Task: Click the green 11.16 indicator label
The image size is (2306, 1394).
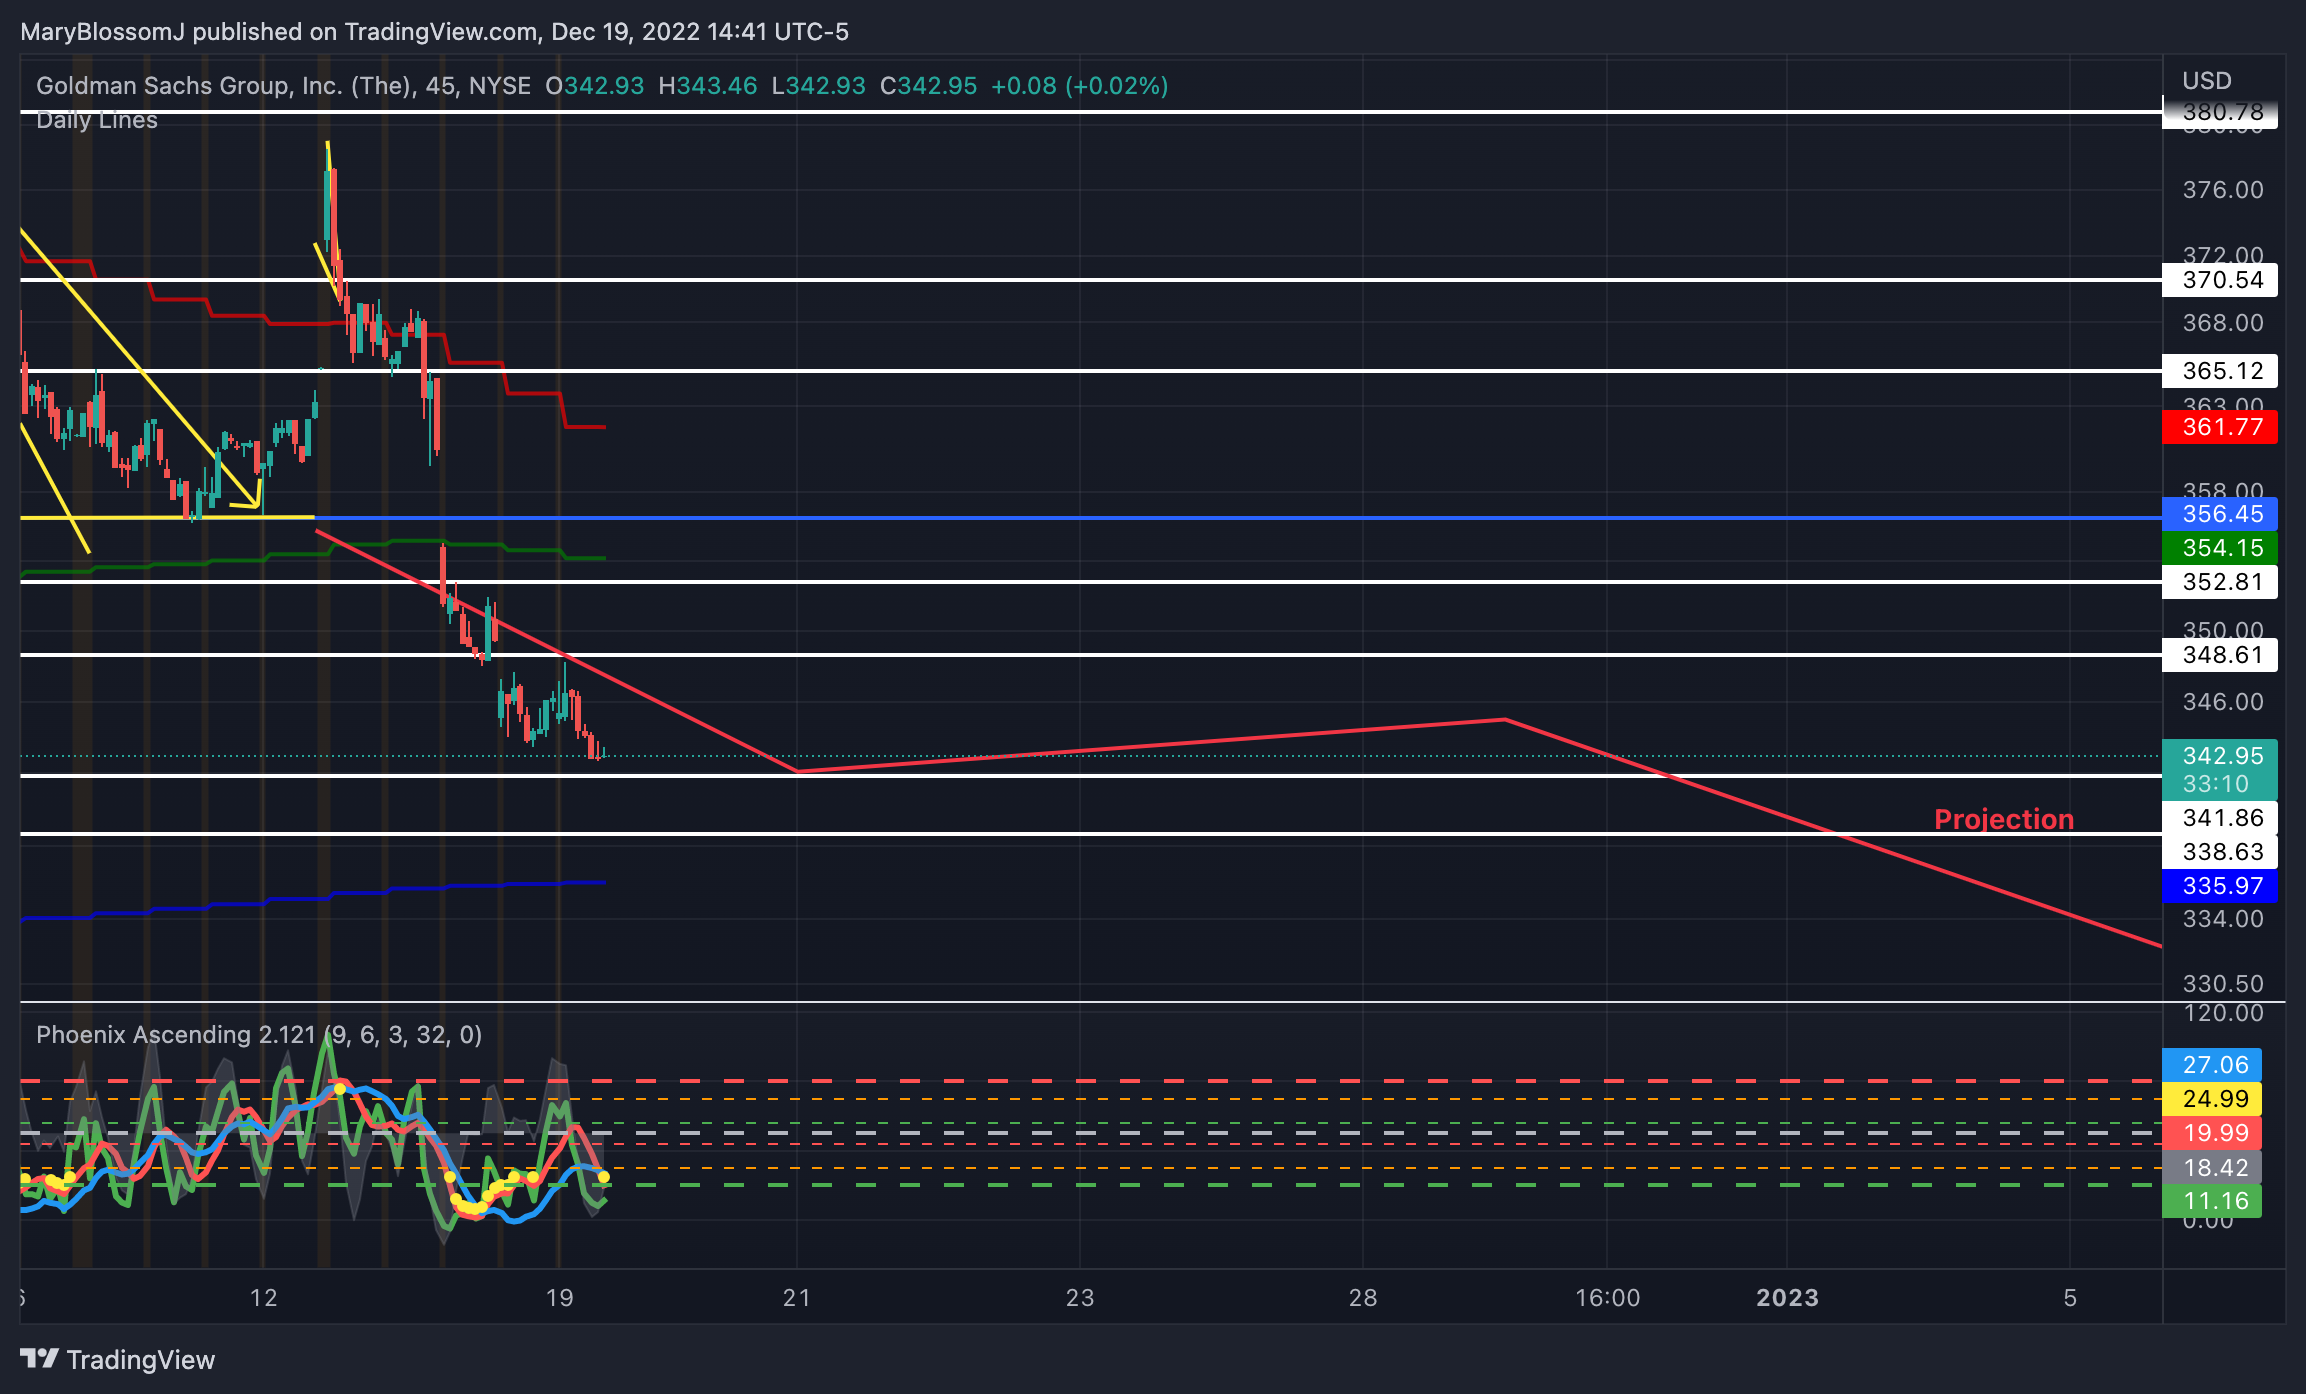Action: pos(2211,1201)
